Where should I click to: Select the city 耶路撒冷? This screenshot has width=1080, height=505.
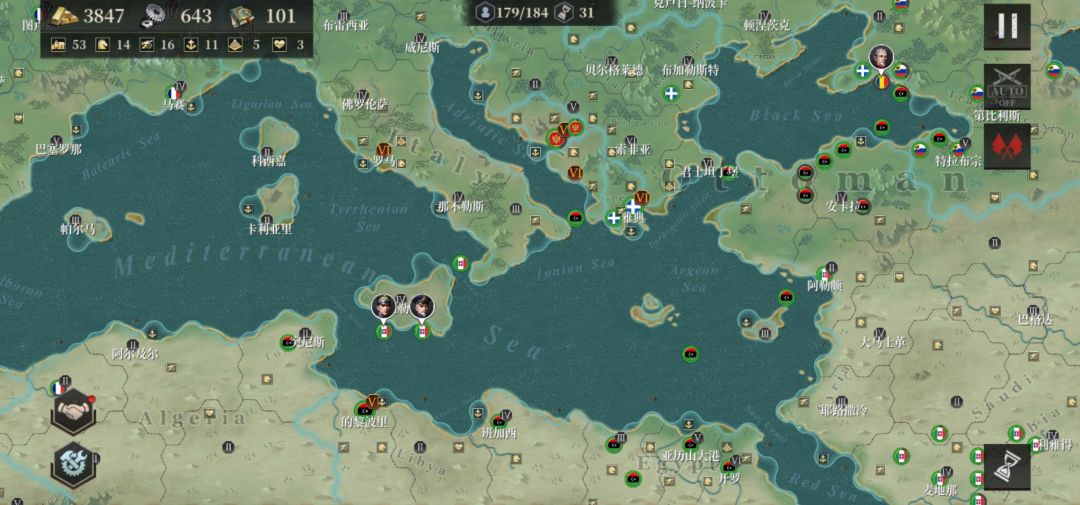click(x=843, y=411)
